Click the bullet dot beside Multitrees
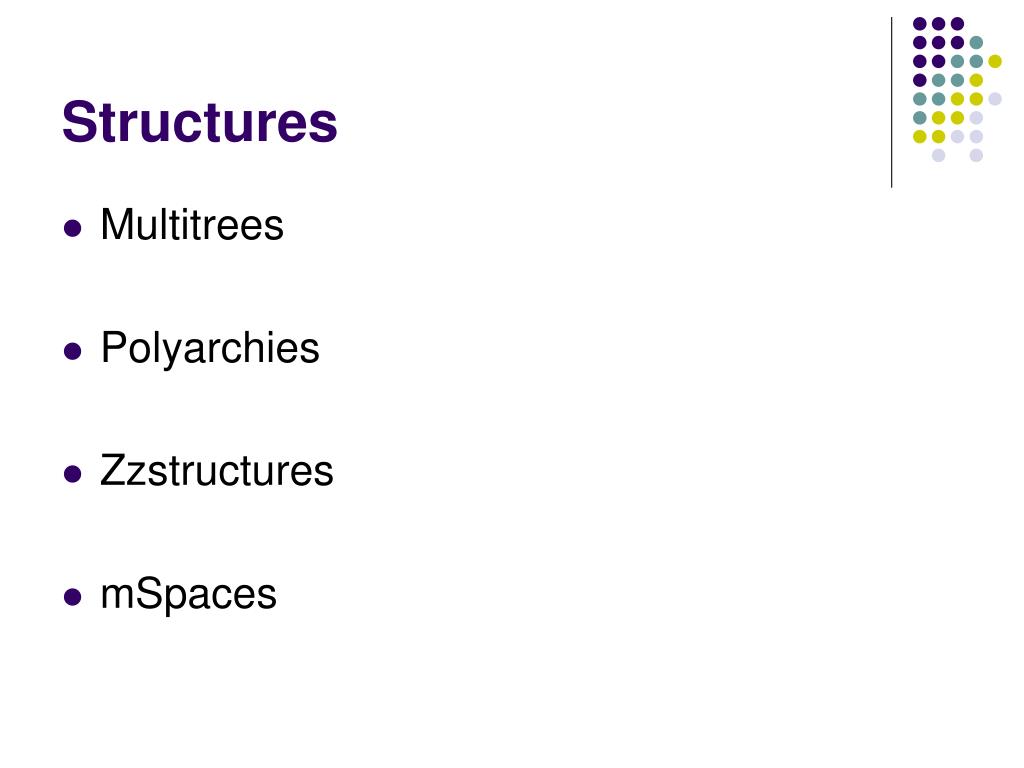 pyautogui.click(x=72, y=228)
